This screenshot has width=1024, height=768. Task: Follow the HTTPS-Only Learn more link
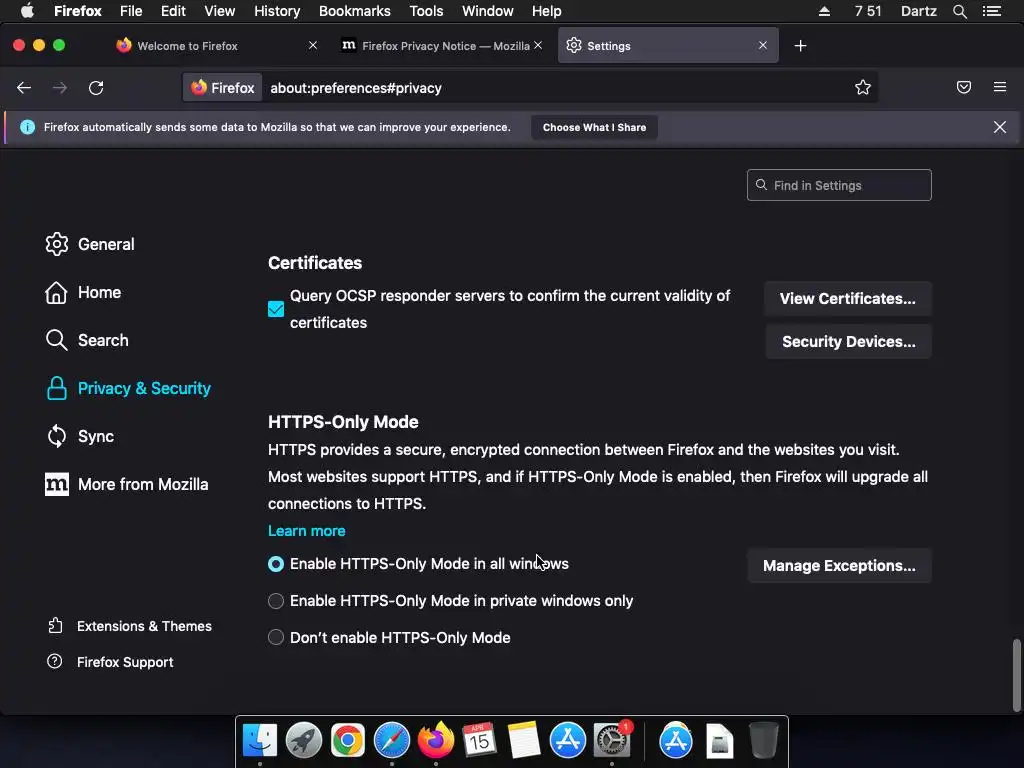[306, 531]
